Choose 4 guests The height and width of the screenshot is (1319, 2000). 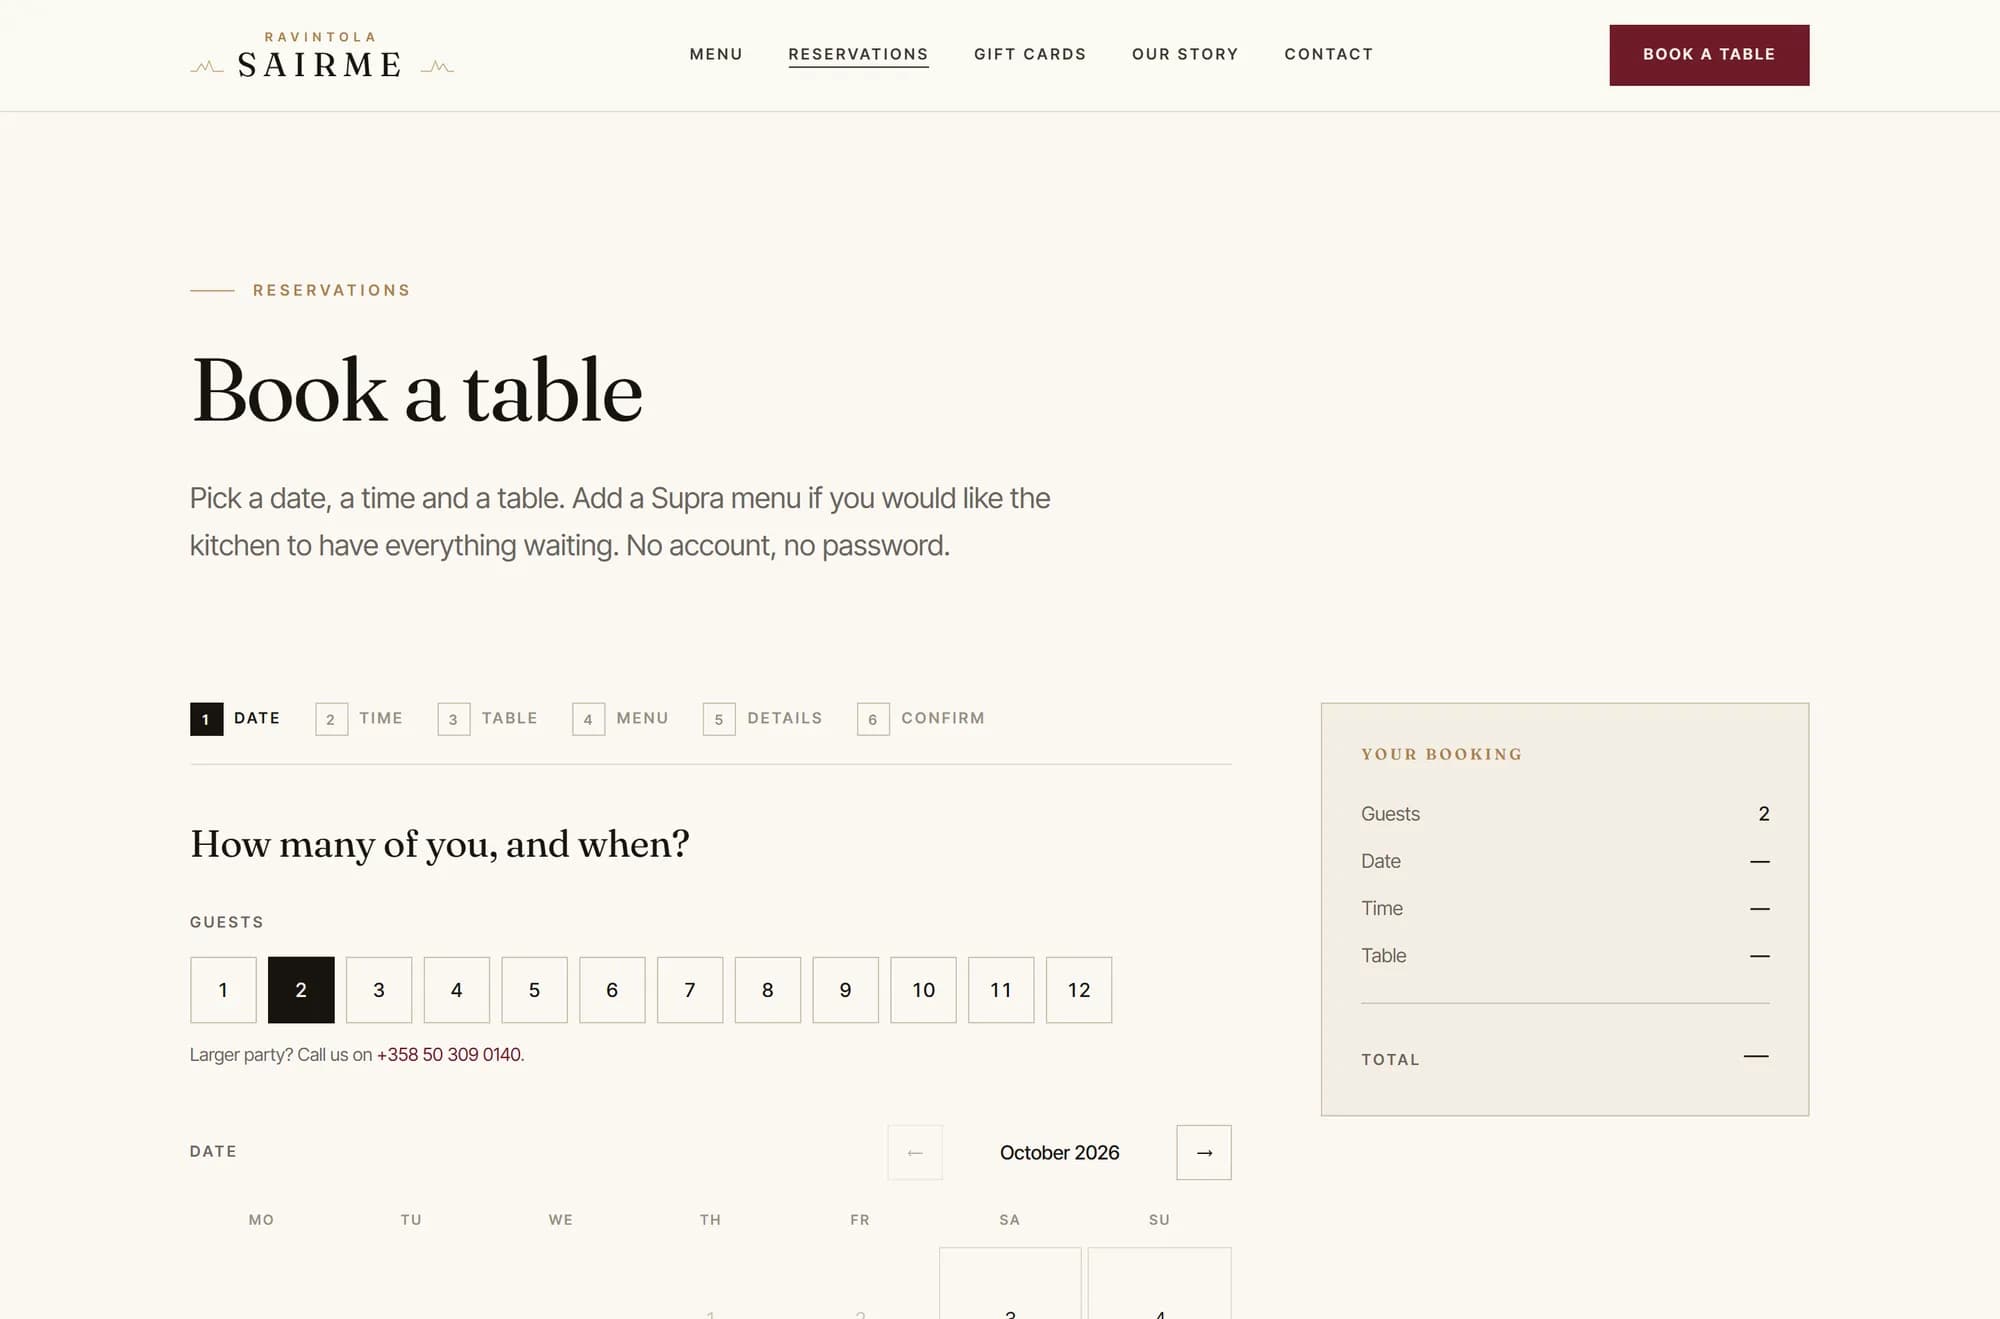457,990
